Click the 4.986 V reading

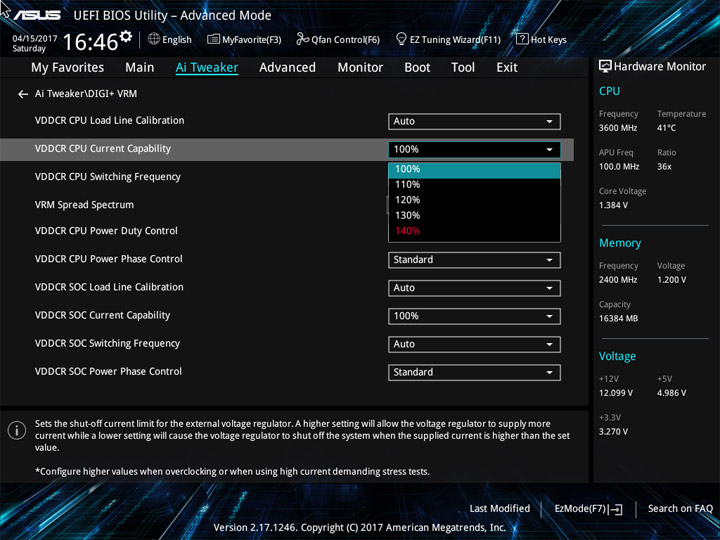(671, 393)
